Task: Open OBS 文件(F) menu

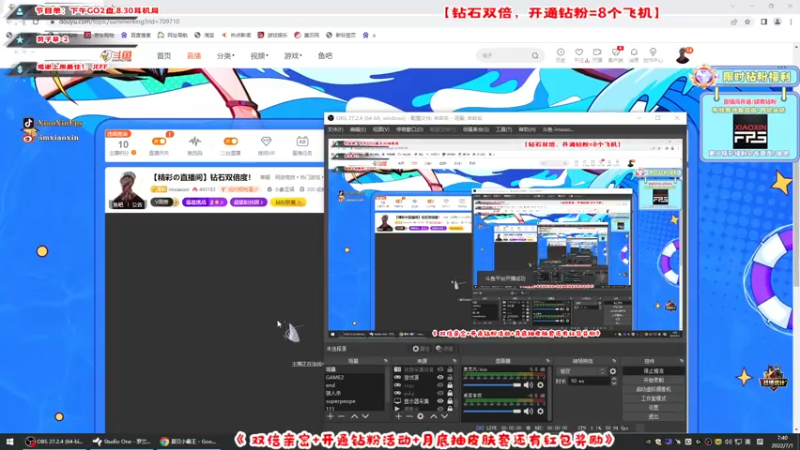Action: [x=335, y=130]
